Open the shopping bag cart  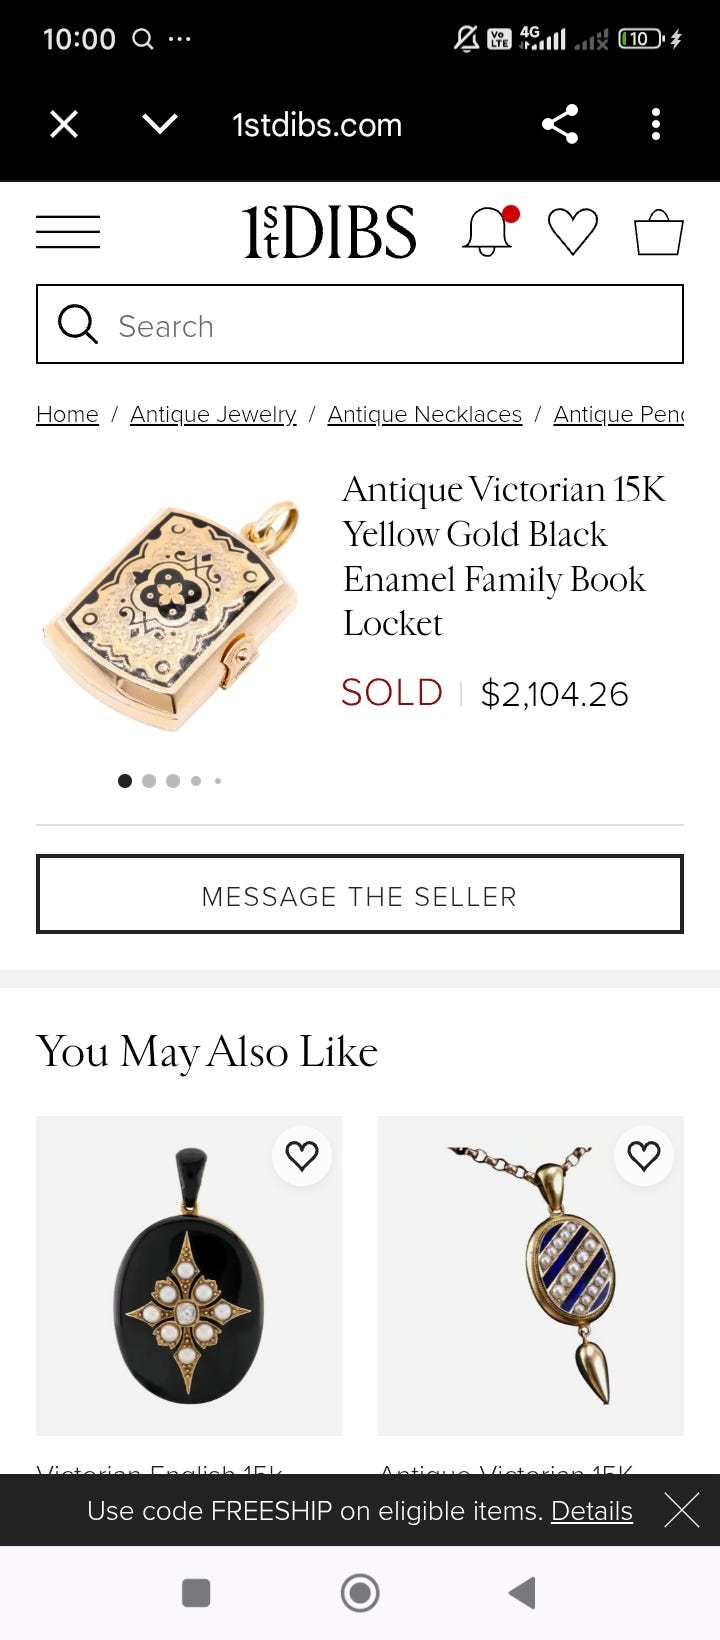659,232
